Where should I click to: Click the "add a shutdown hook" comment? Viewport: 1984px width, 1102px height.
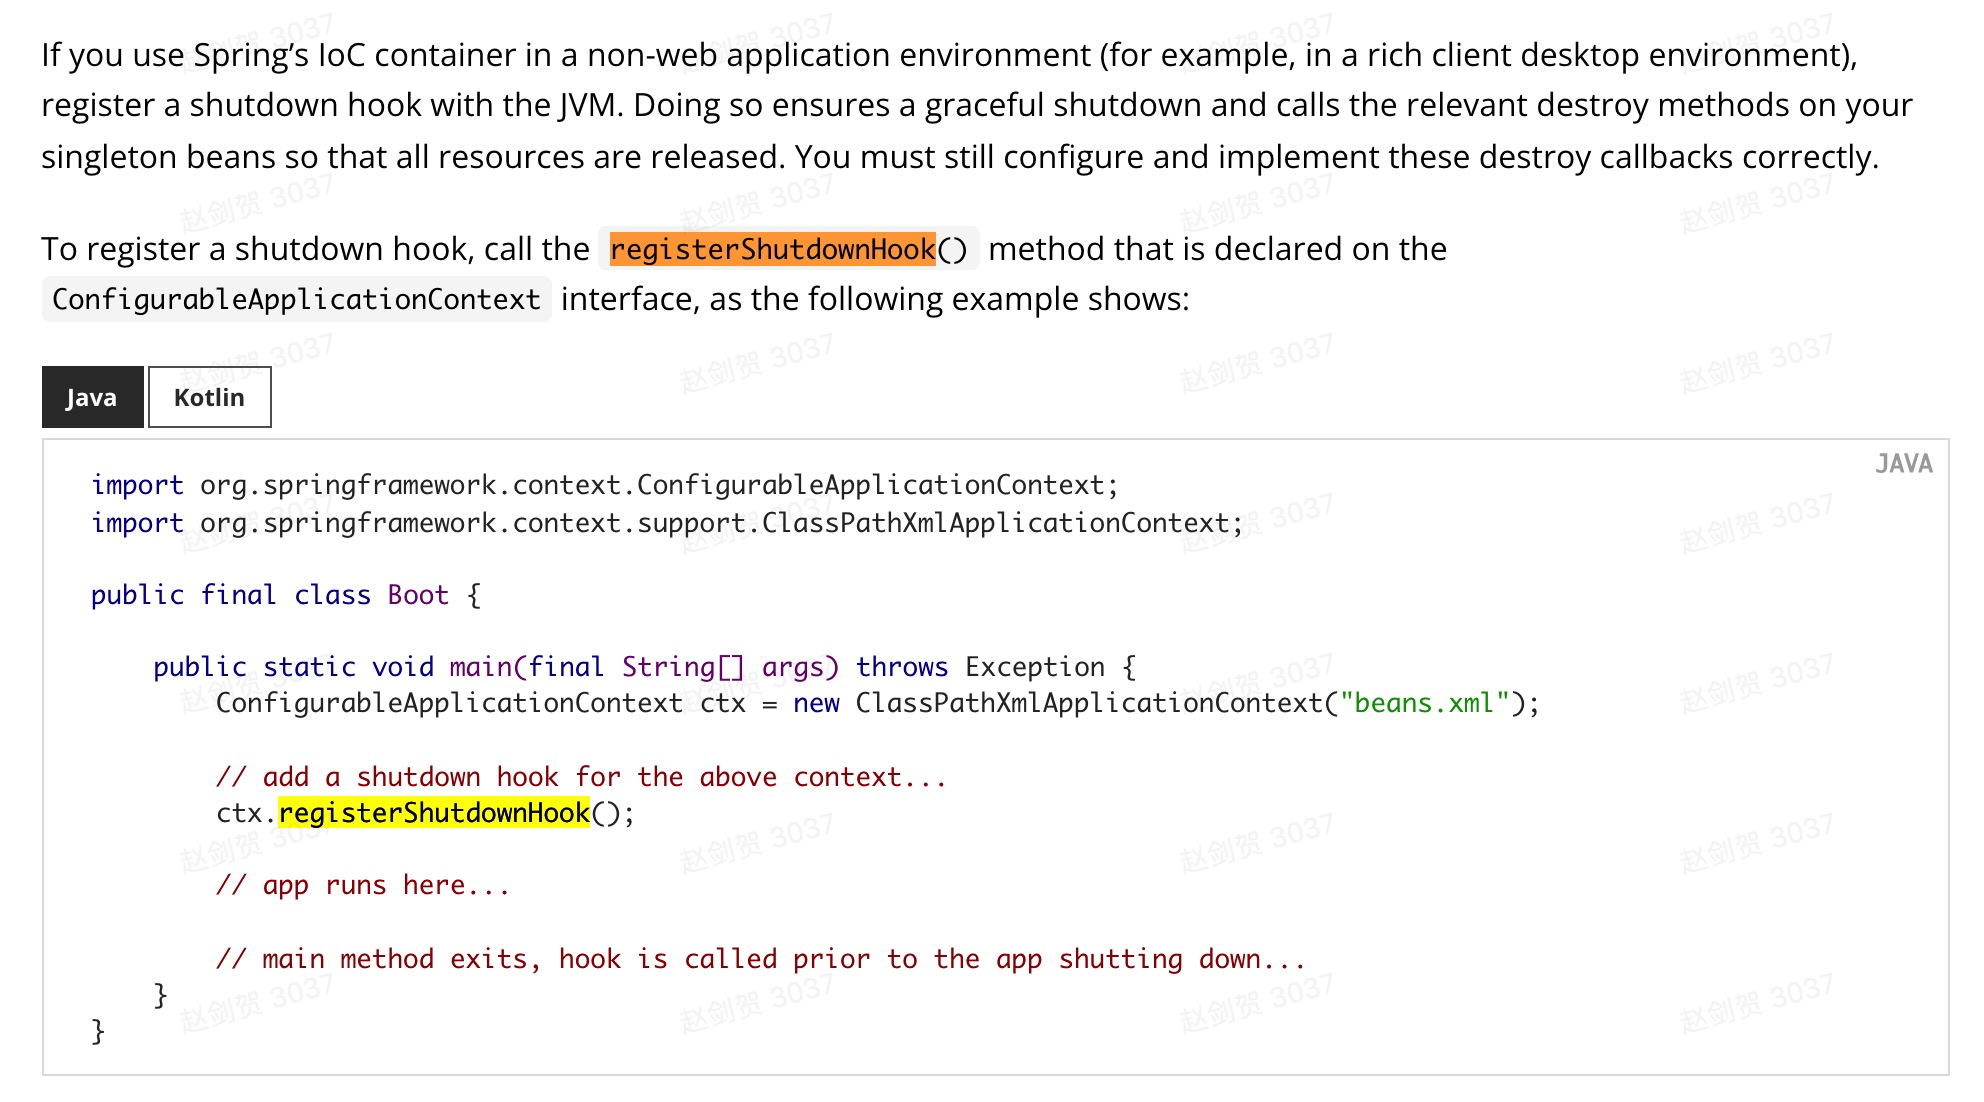581,777
